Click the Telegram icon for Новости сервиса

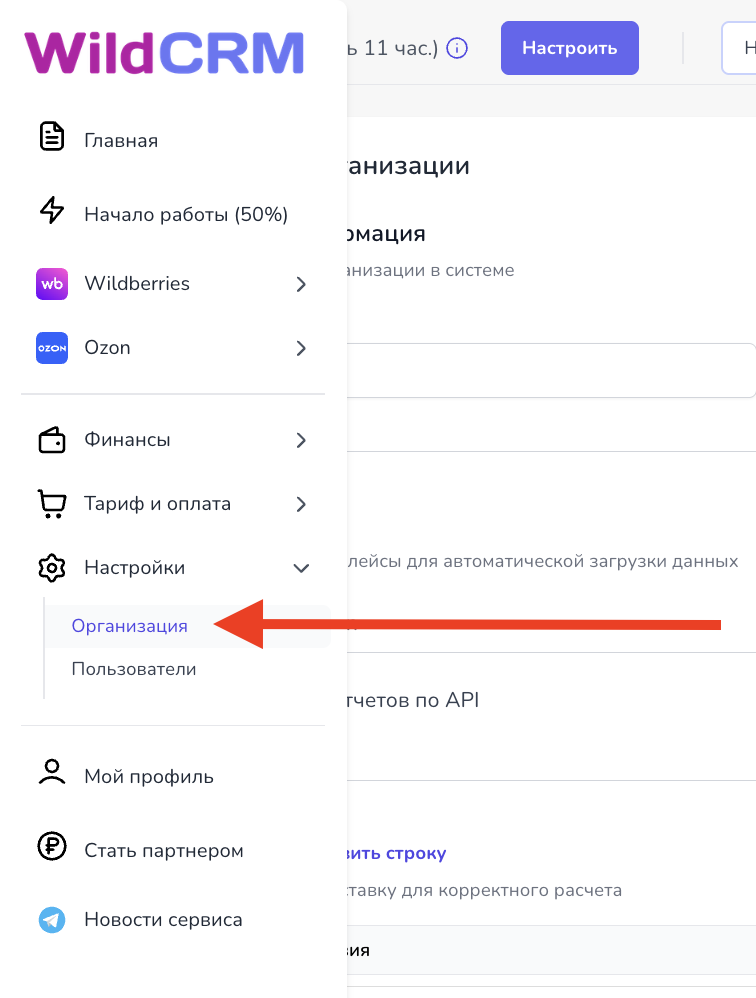(52, 920)
